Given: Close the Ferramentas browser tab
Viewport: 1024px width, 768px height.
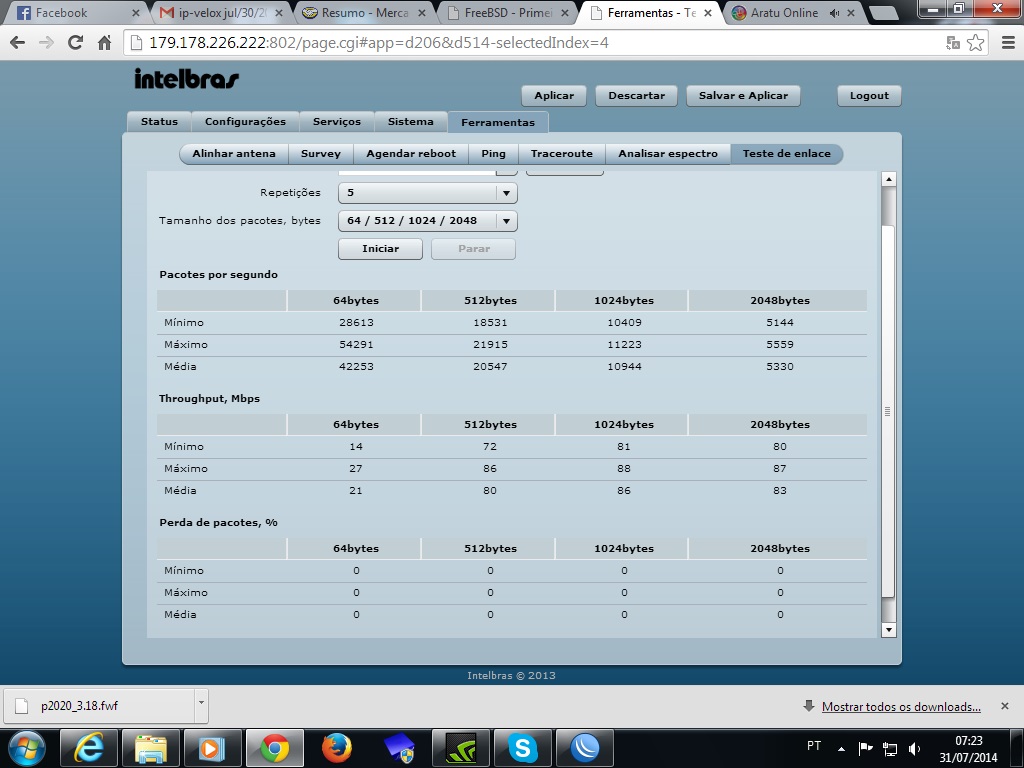Looking at the screenshot, I should pyautogui.click(x=707, y=13).
